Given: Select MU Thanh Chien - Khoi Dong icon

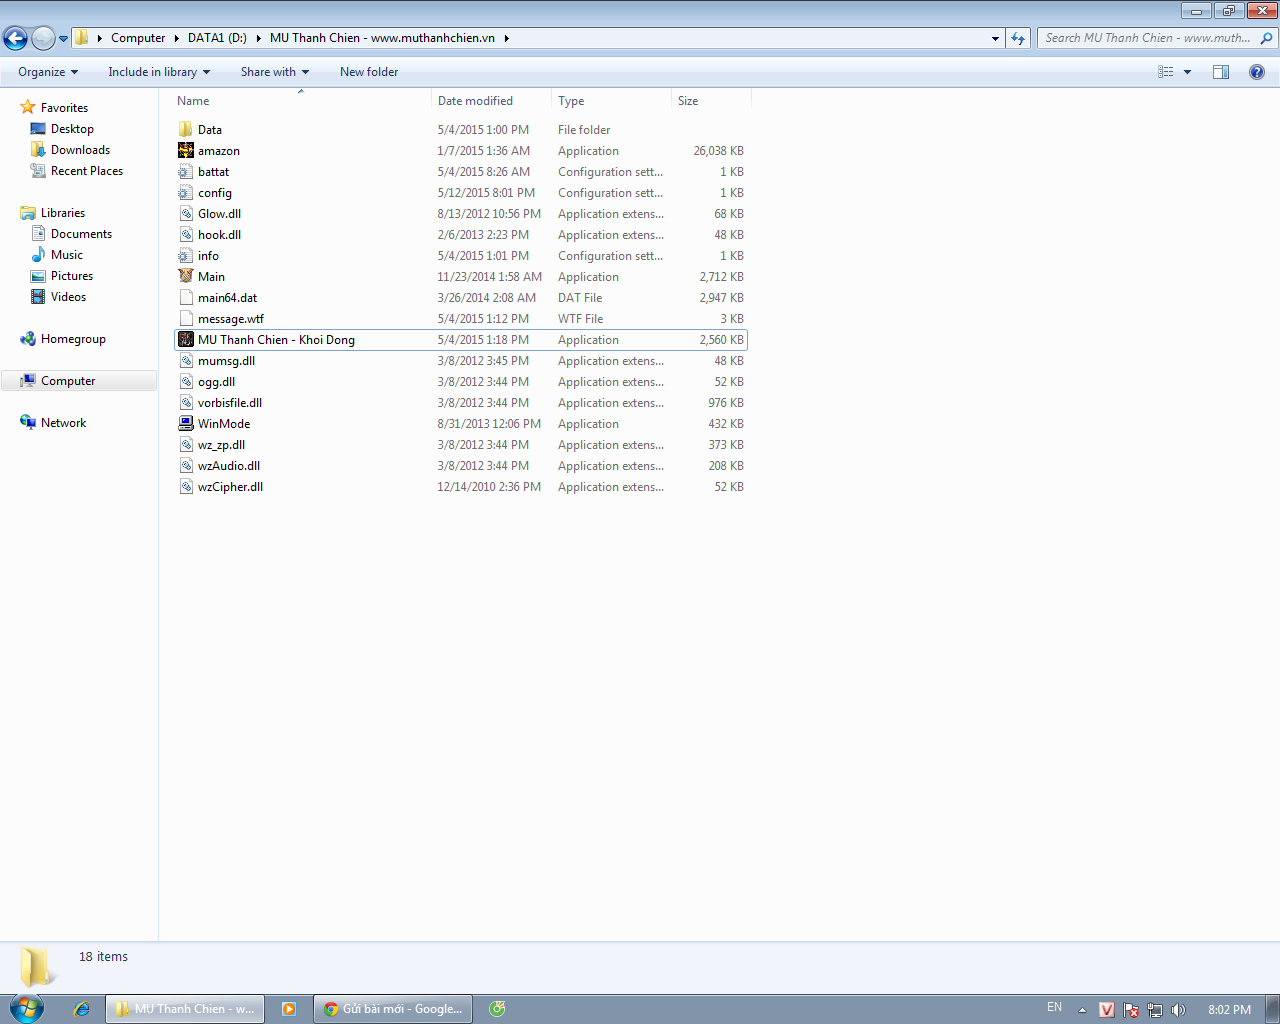Looking at the screenshot, I should point(186,340).
